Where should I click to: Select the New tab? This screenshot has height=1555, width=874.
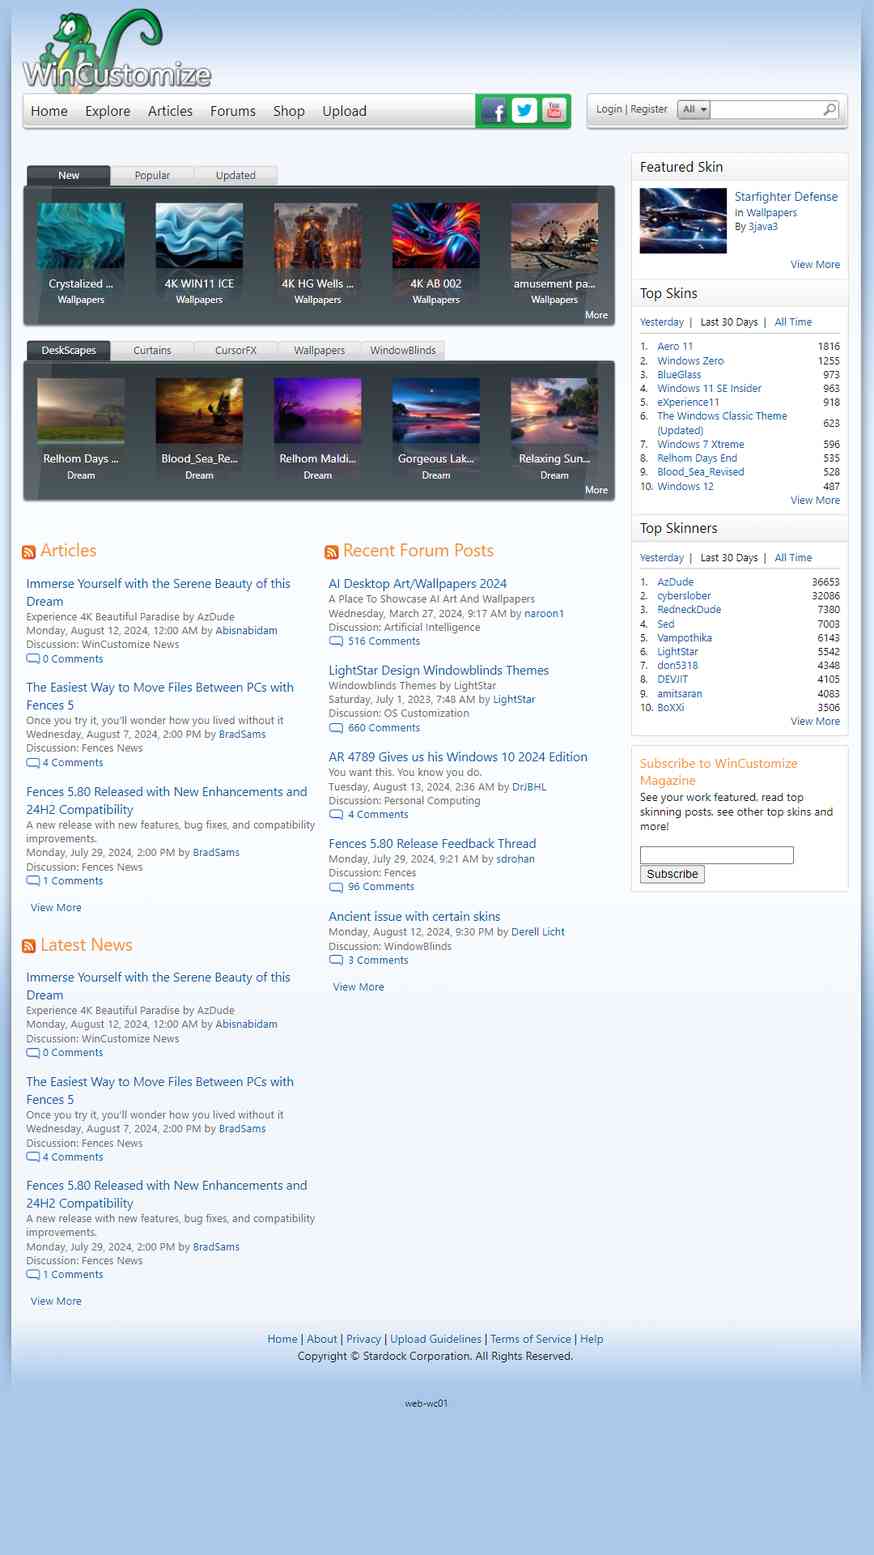(69, 175)
